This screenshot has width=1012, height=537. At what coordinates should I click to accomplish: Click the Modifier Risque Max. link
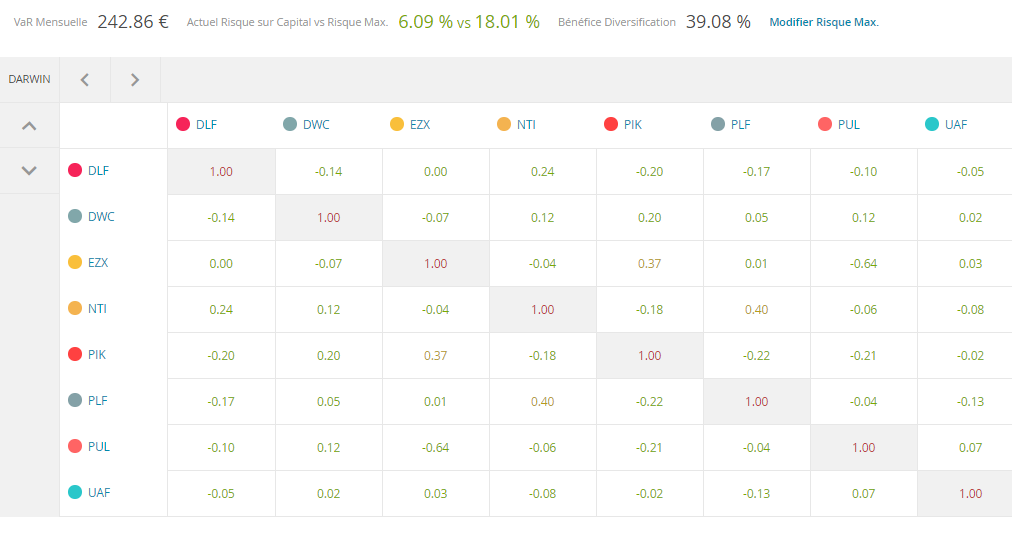[823, 22]
